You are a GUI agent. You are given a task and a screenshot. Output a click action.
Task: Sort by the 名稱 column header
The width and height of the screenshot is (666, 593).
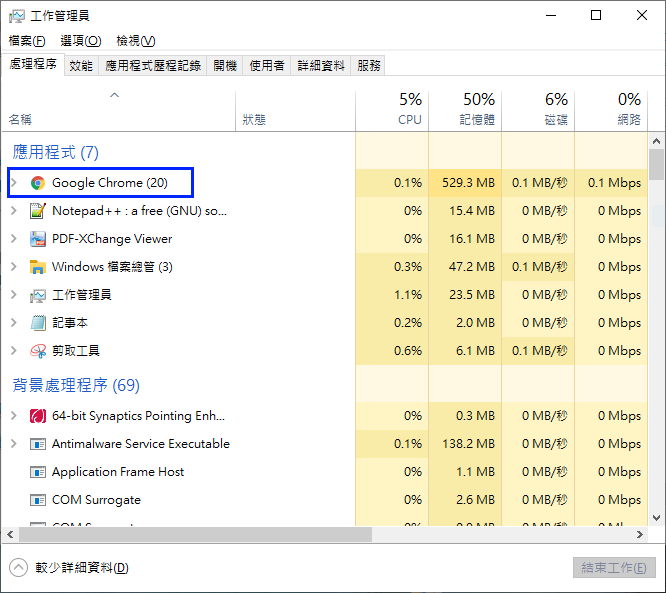click(118, 111)
